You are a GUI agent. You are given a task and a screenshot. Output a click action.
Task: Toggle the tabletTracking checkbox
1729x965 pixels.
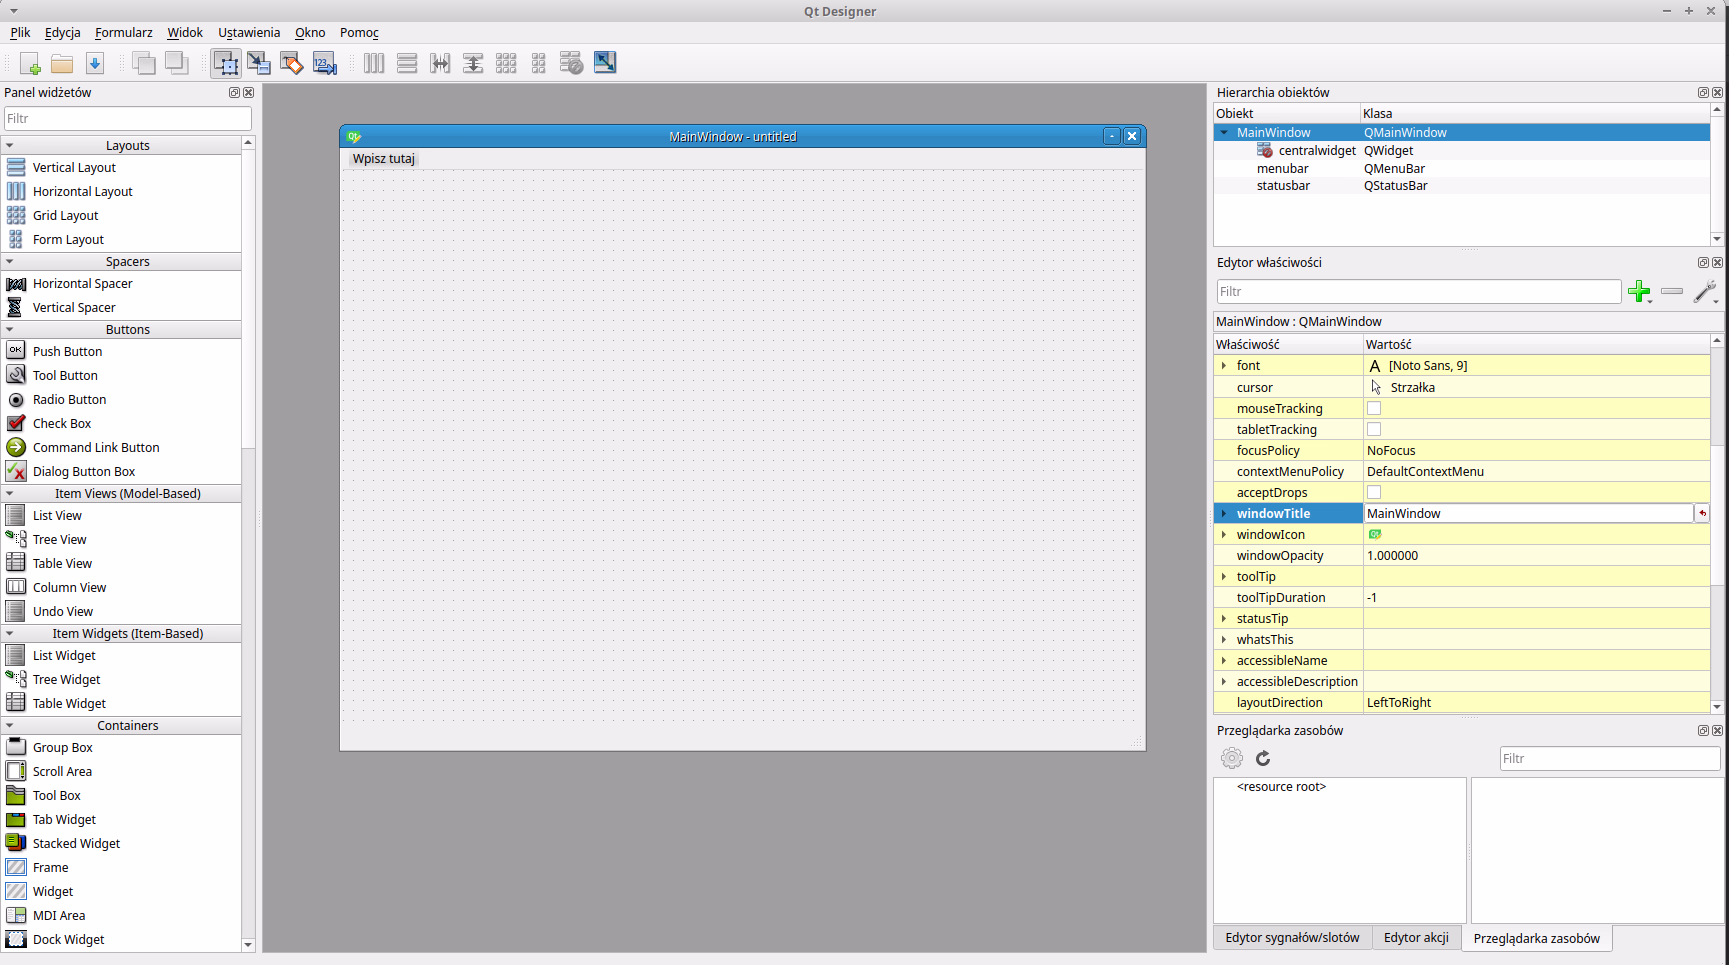point(1374,429)
